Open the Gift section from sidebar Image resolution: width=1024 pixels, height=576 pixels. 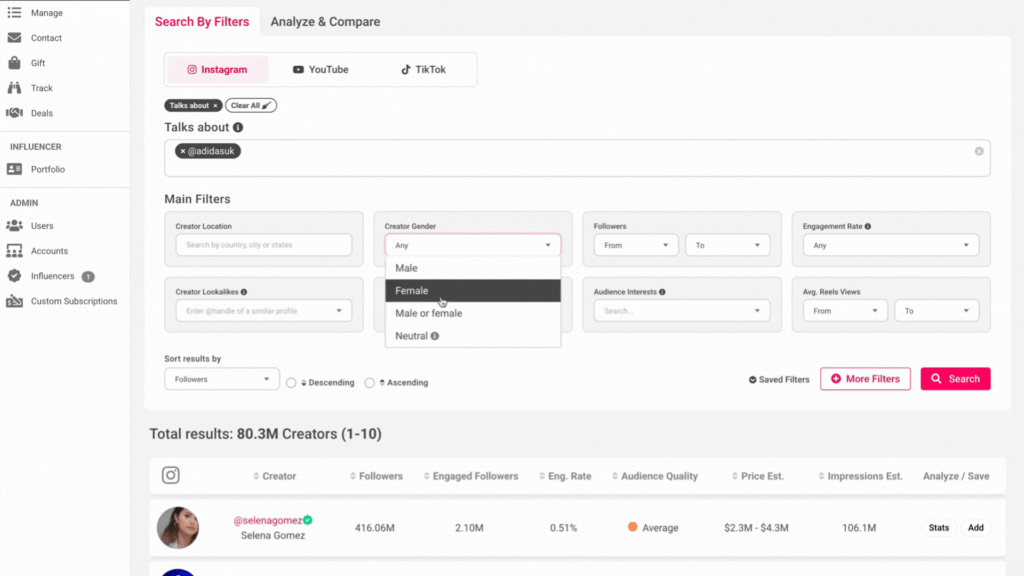tap(38, 62)
